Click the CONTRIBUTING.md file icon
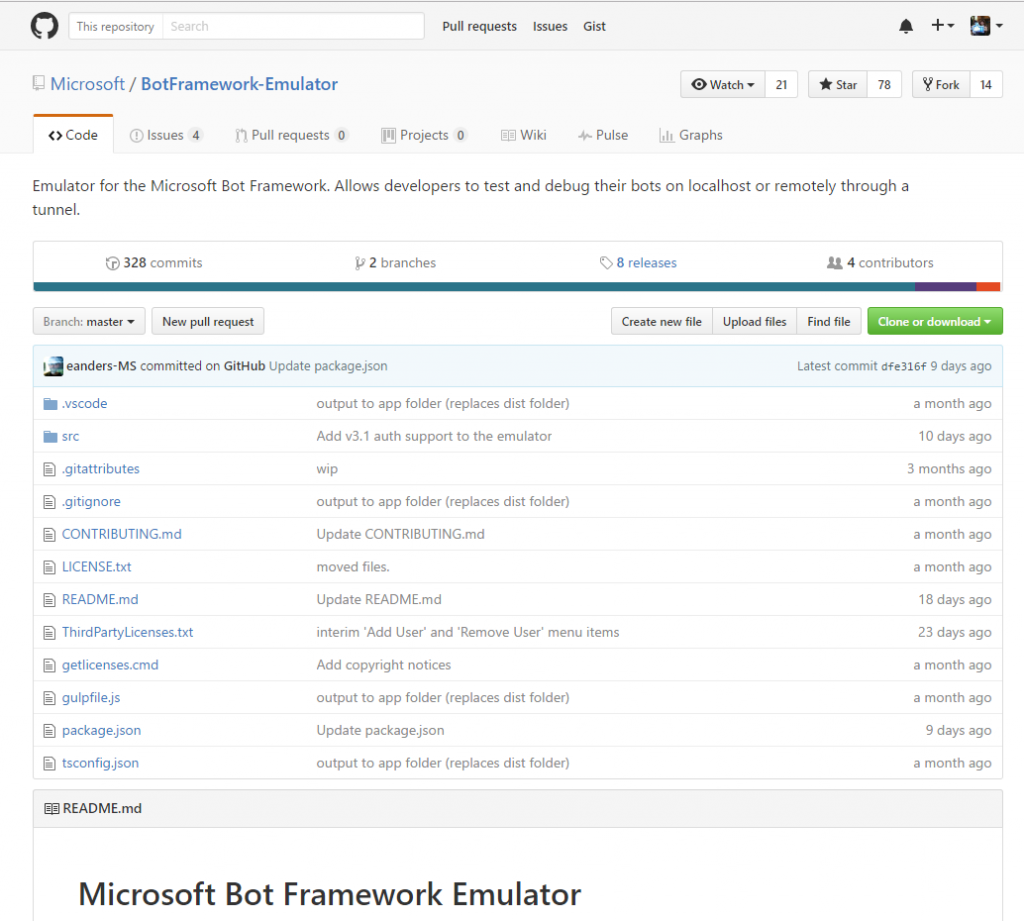 49,534
